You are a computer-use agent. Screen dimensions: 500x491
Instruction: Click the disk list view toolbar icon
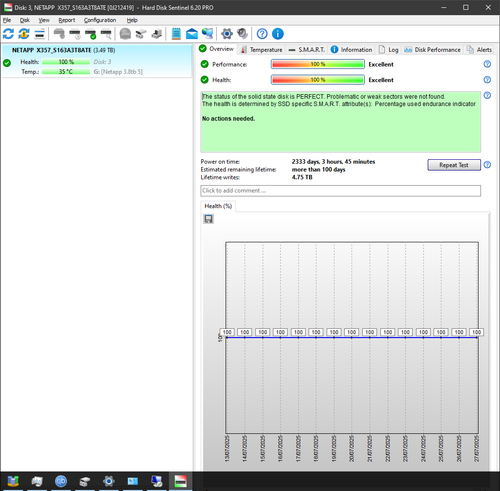coord(40,34)
